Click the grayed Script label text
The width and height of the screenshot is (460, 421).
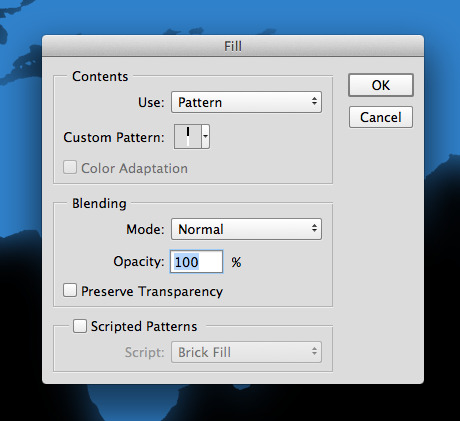pyautogui.click(x=145, y=352)
